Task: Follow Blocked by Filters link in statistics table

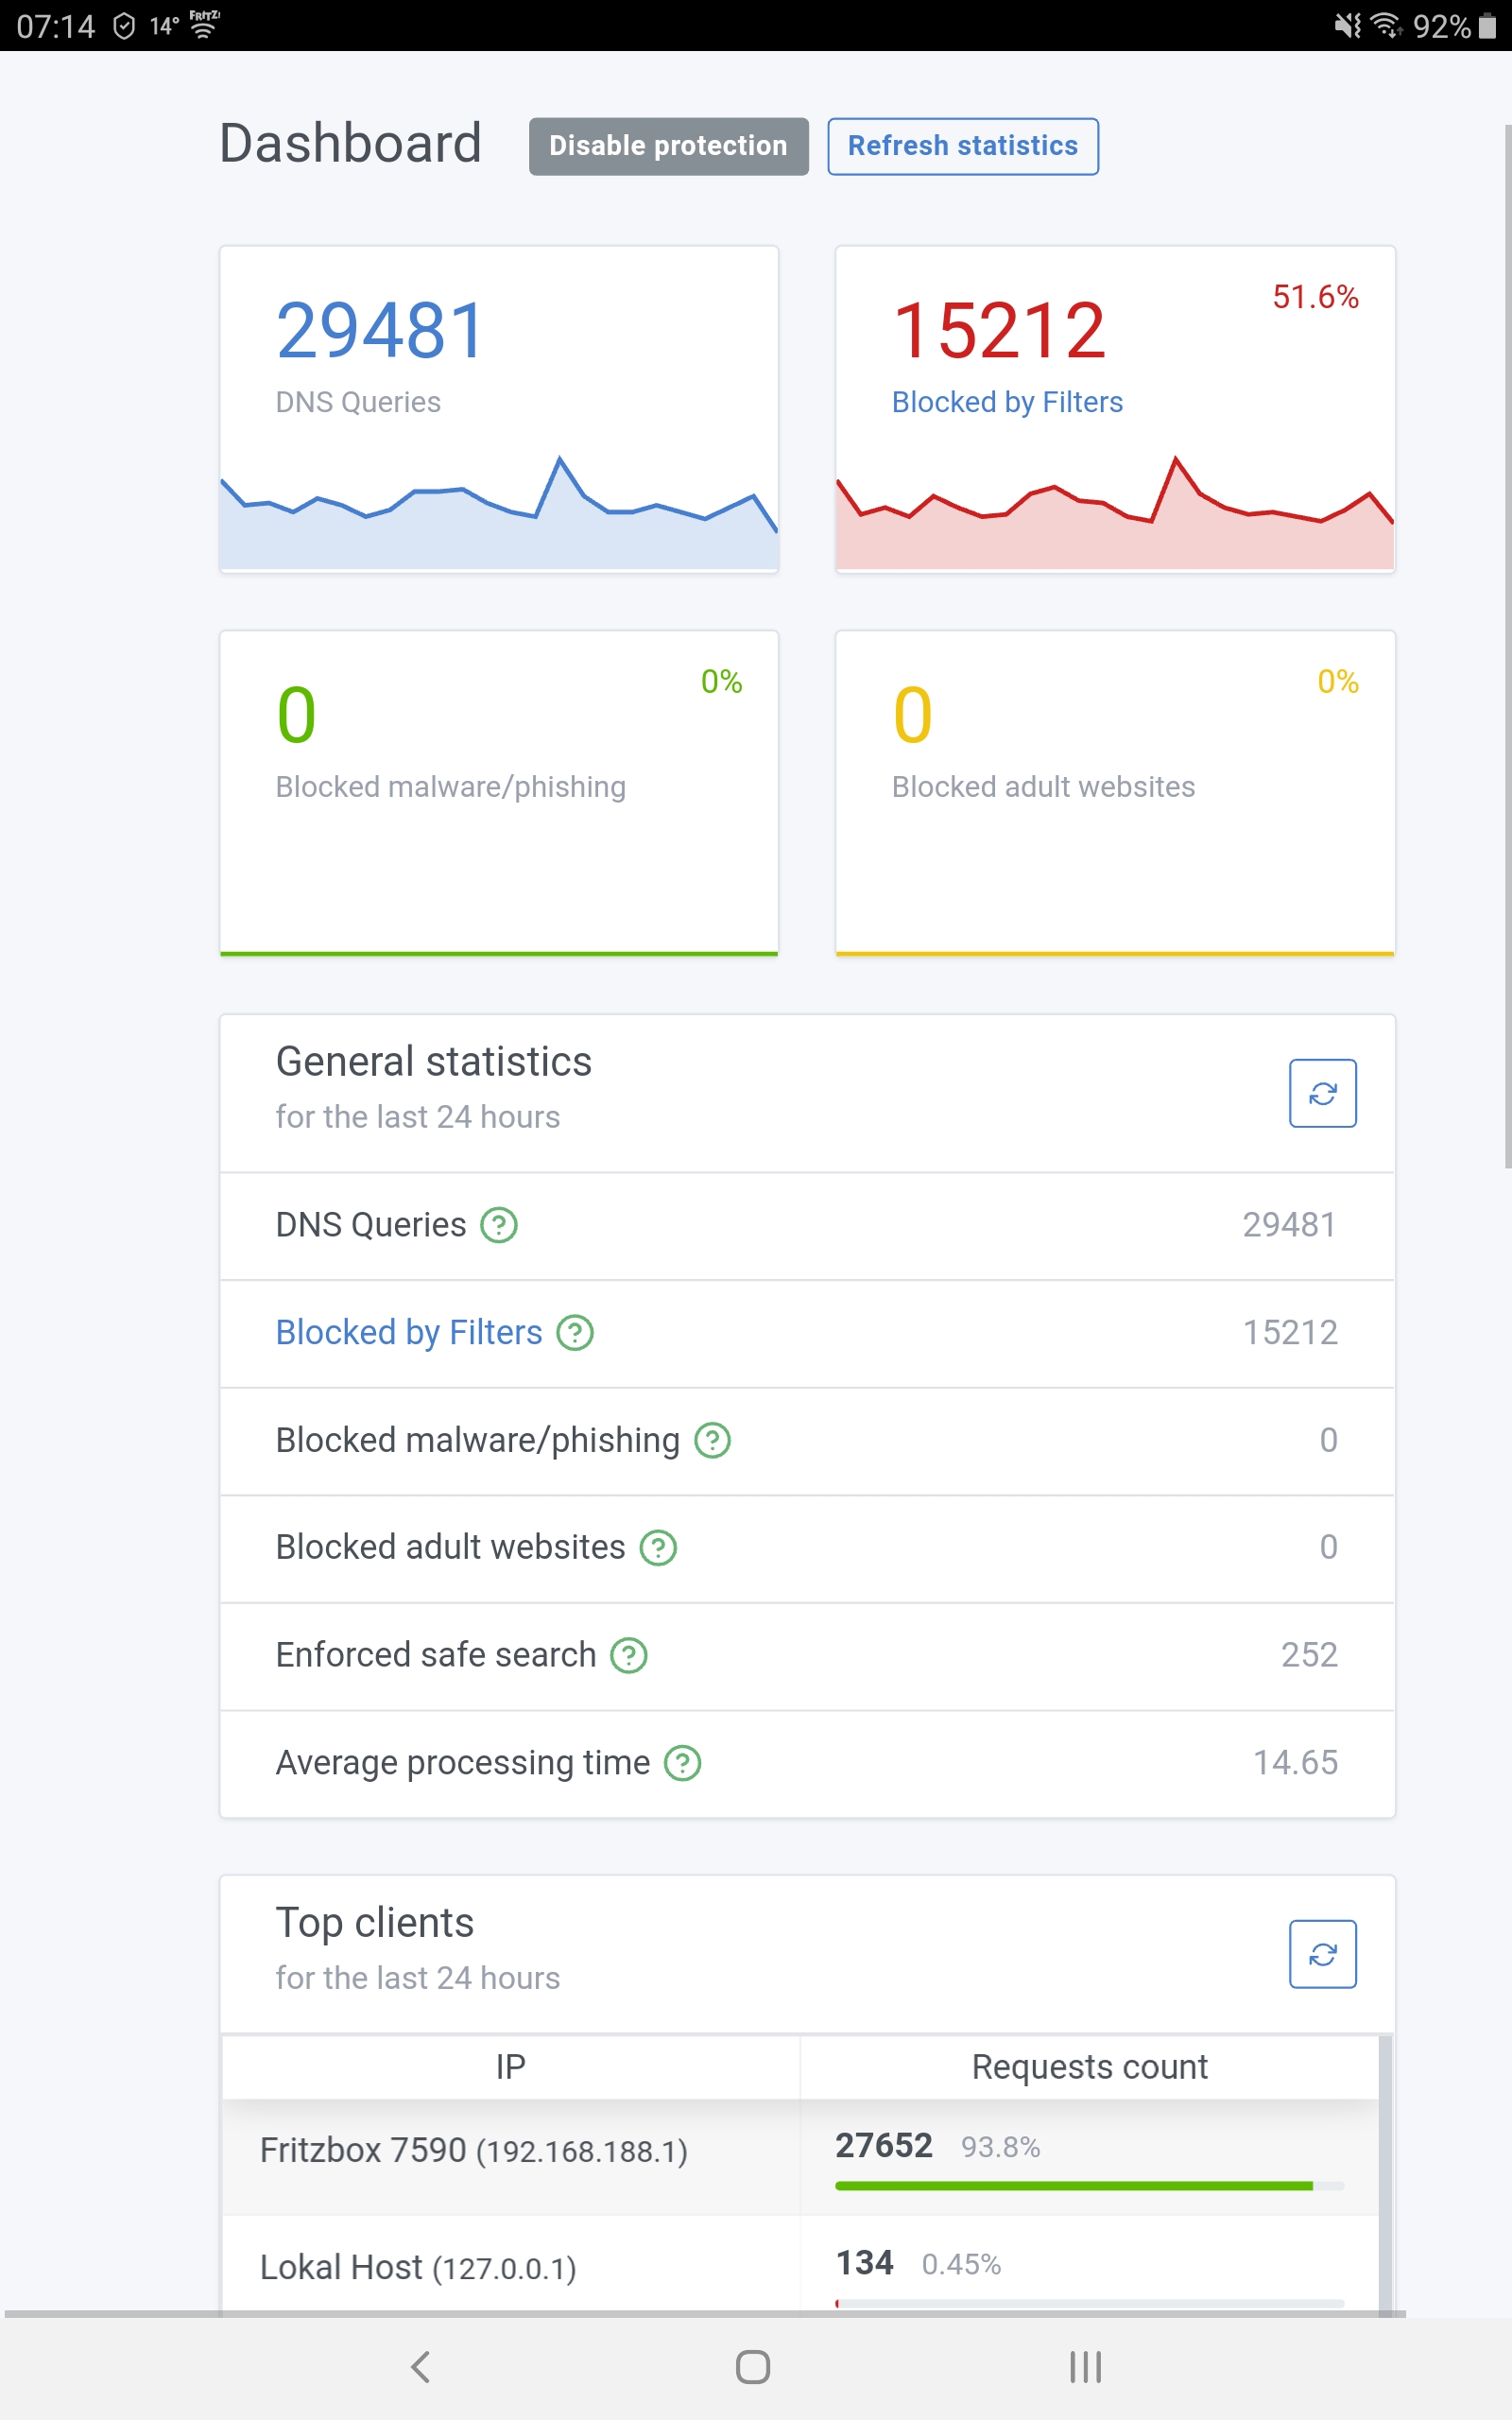Action: (409, 1333)
